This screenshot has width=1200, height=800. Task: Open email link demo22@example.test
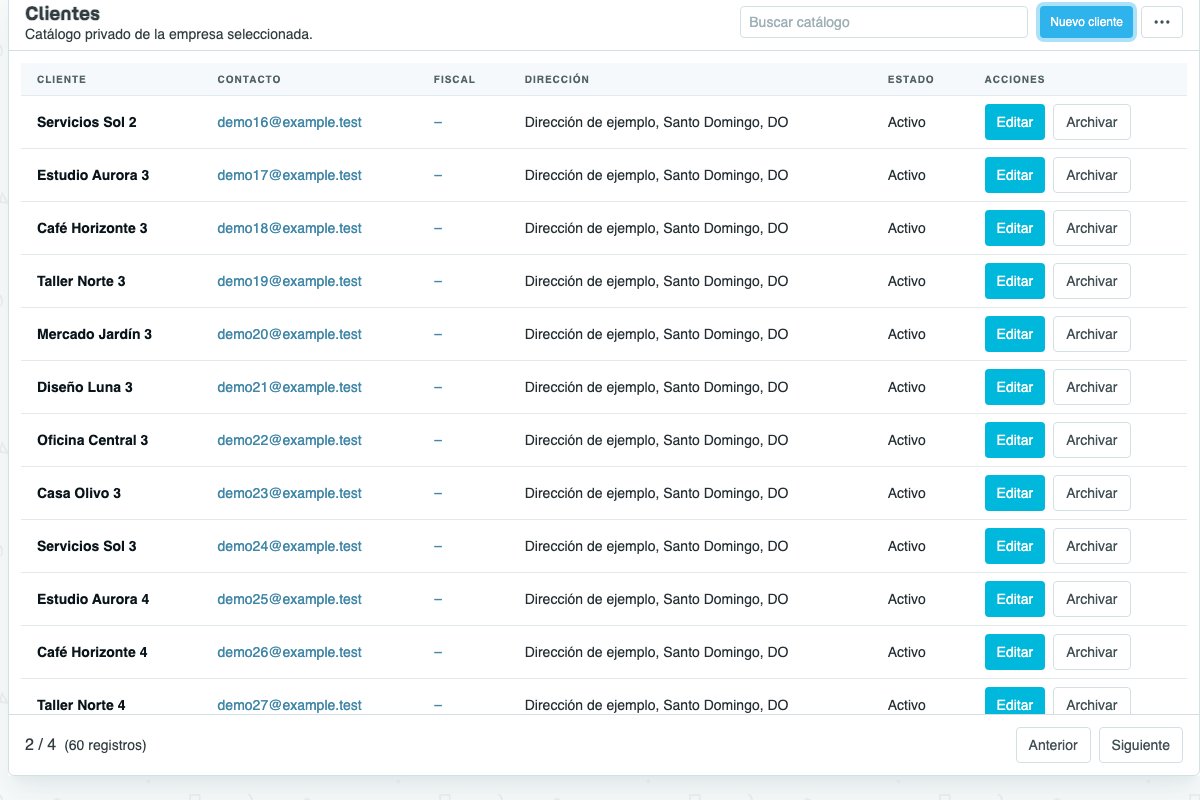coord(290,440)
